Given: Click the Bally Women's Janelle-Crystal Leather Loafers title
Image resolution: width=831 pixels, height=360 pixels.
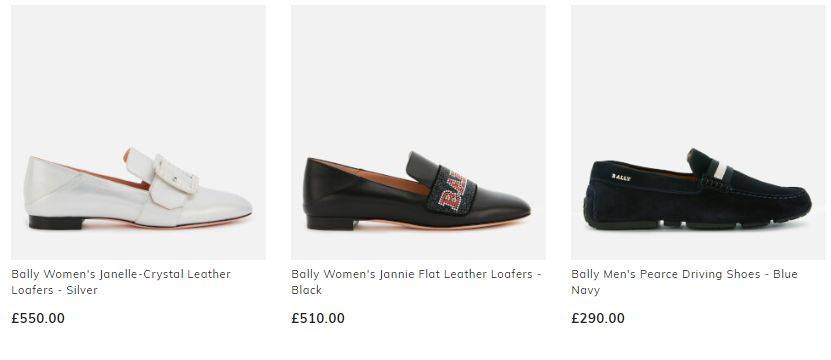Looking at the screenshot, I should (121, 282).
